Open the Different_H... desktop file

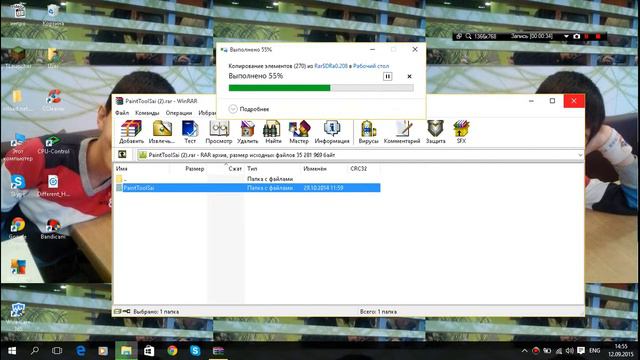(x=53, y=186)
